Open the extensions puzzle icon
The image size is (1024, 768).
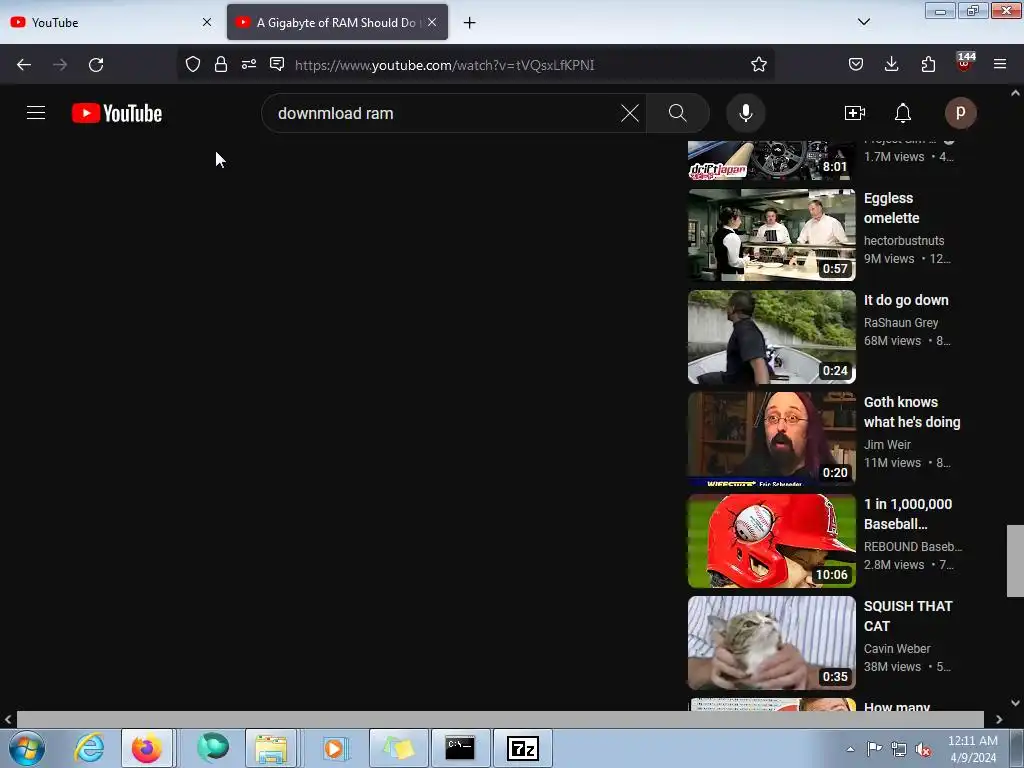point(928,64)
